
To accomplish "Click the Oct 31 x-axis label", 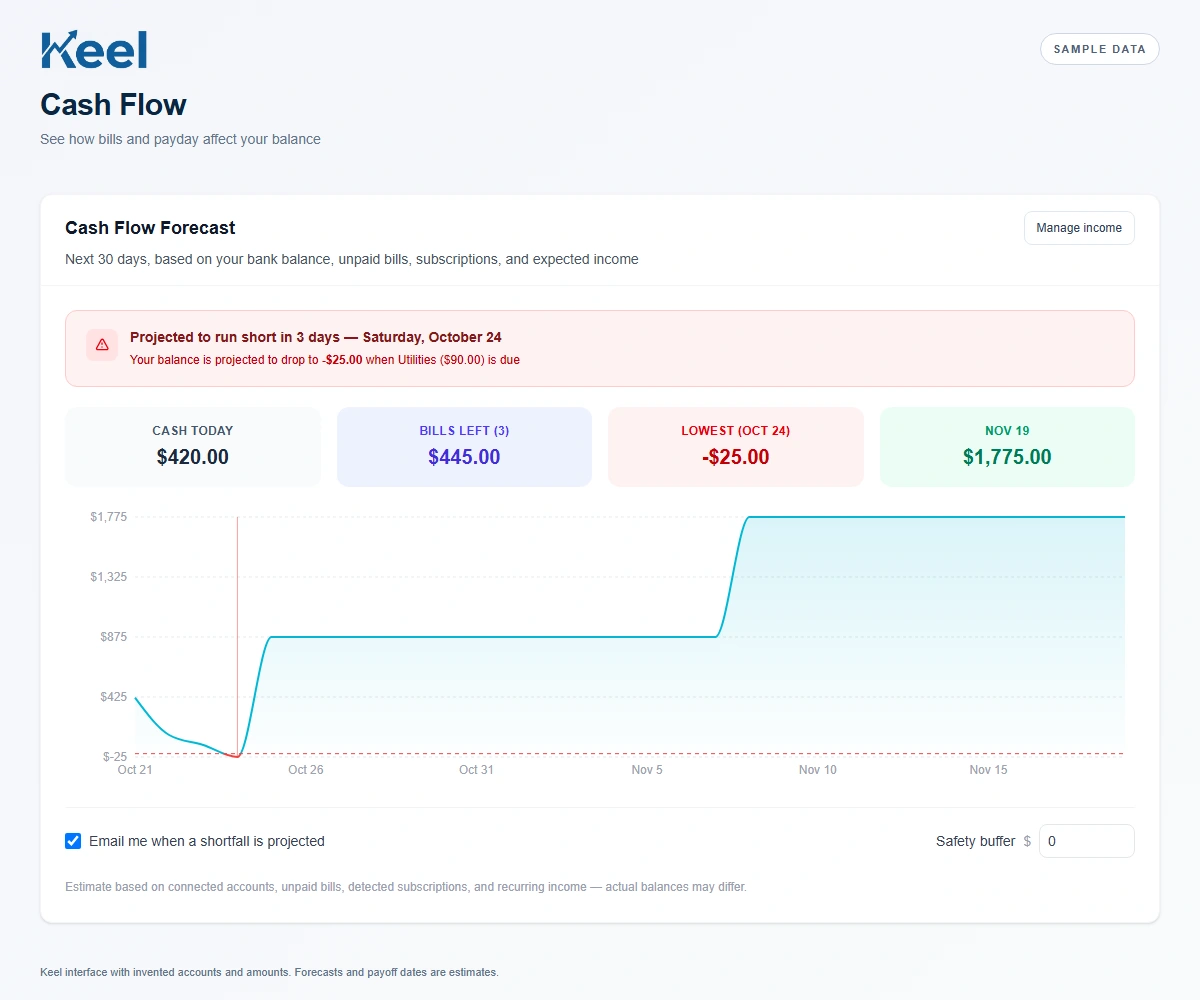I will tap(476, 770).
